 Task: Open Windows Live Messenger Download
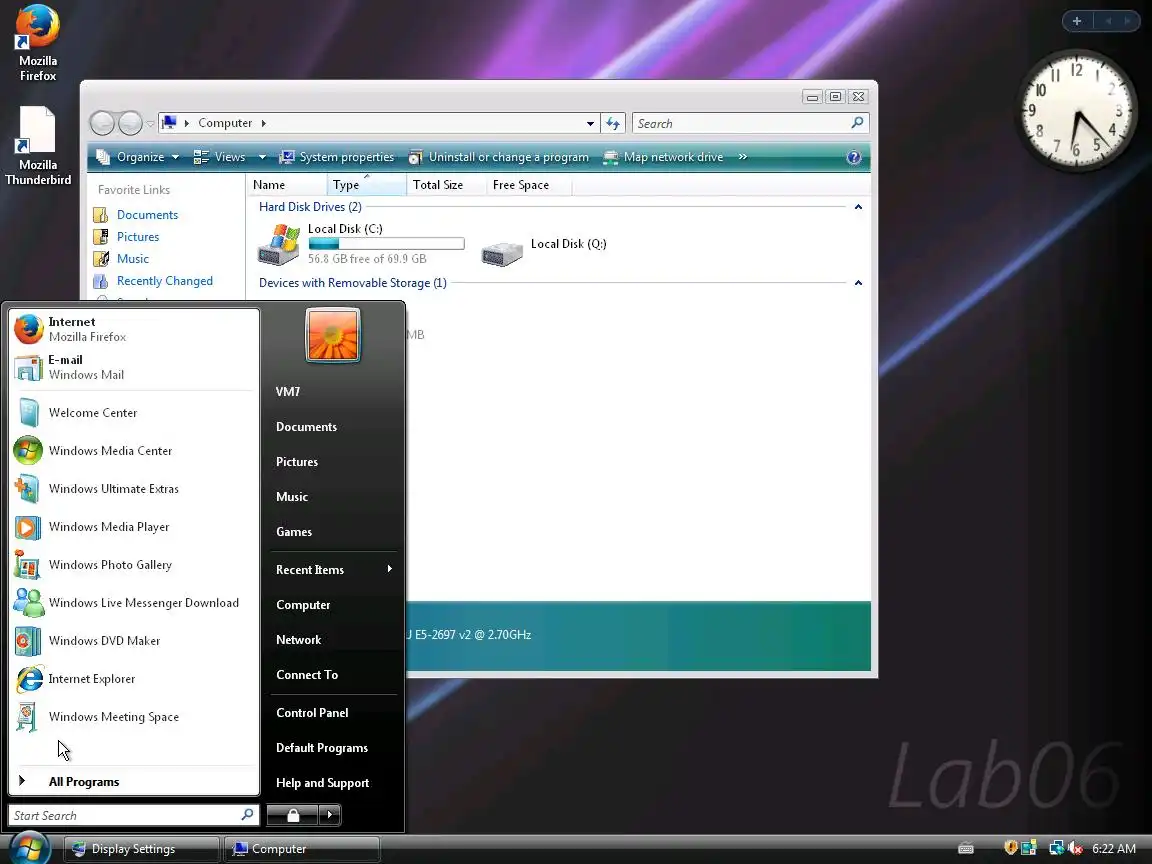point(134,602)
